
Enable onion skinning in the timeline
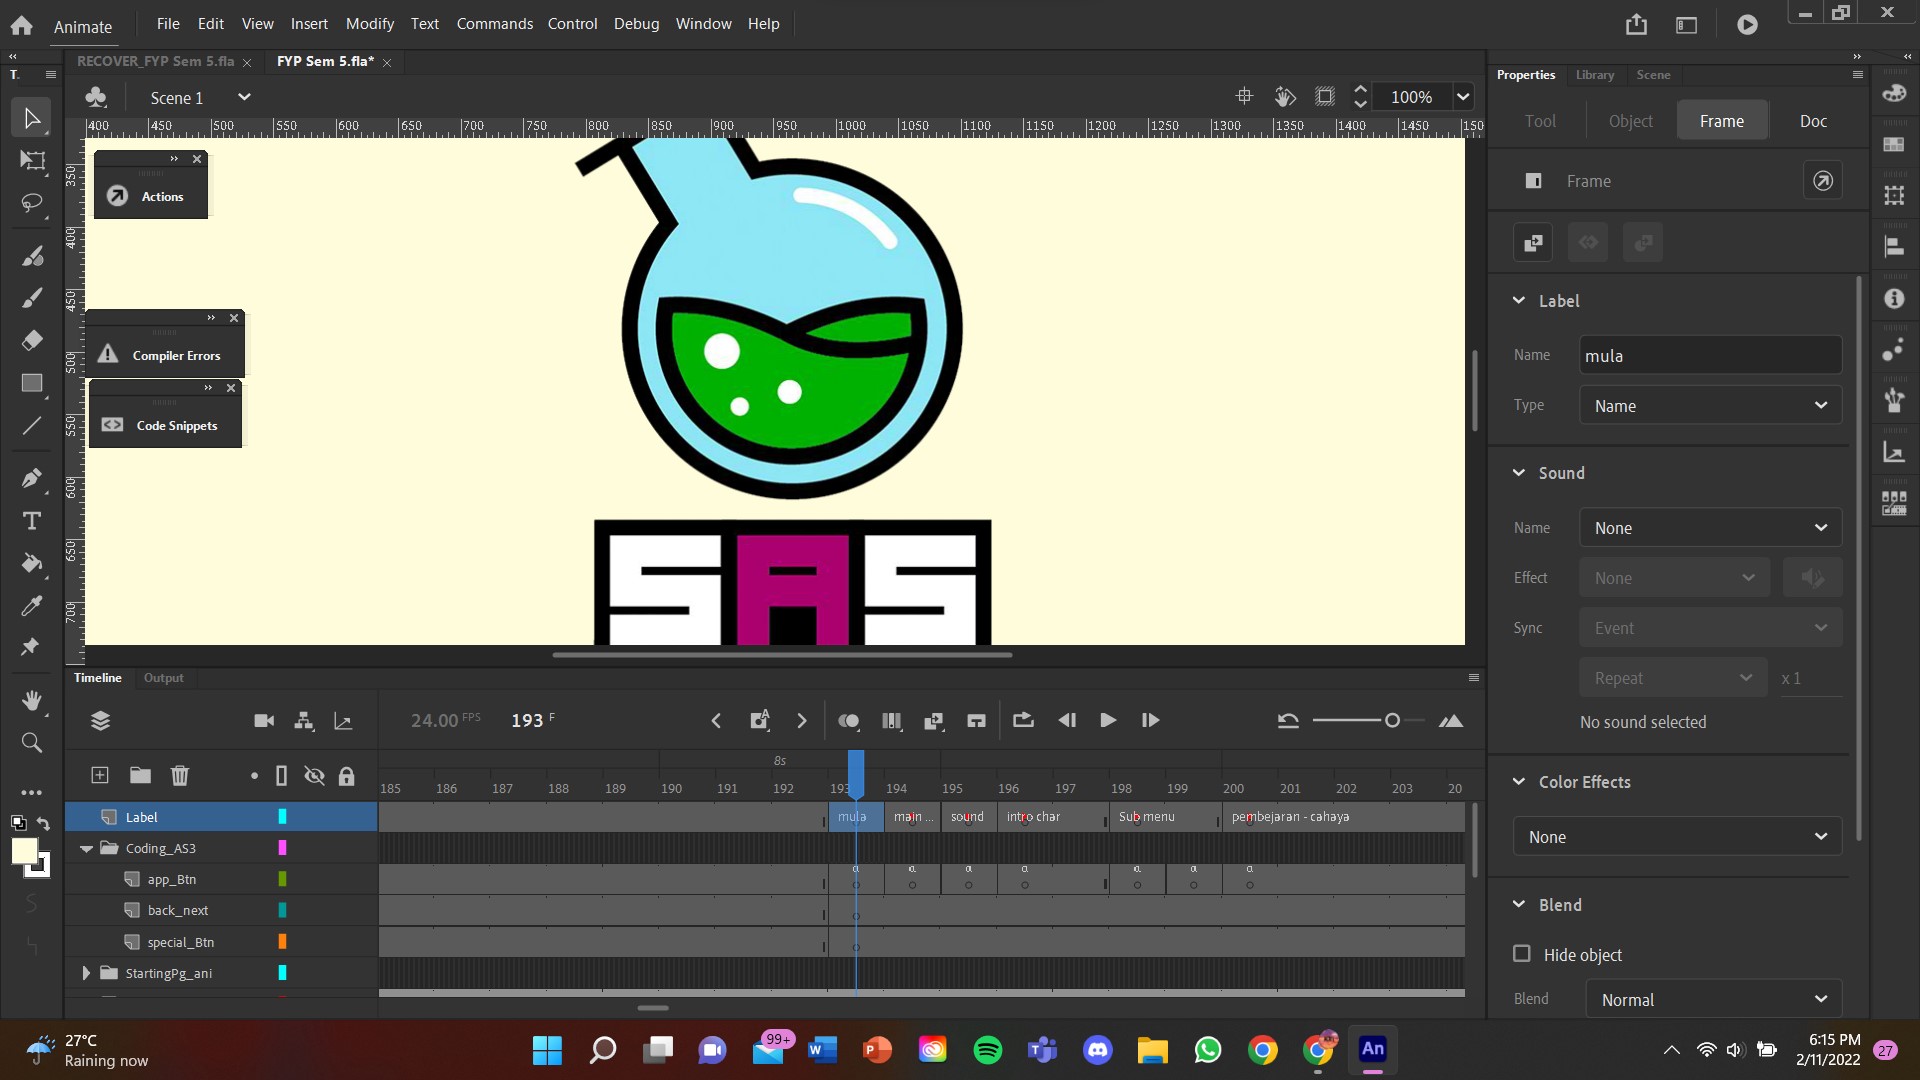848,720
